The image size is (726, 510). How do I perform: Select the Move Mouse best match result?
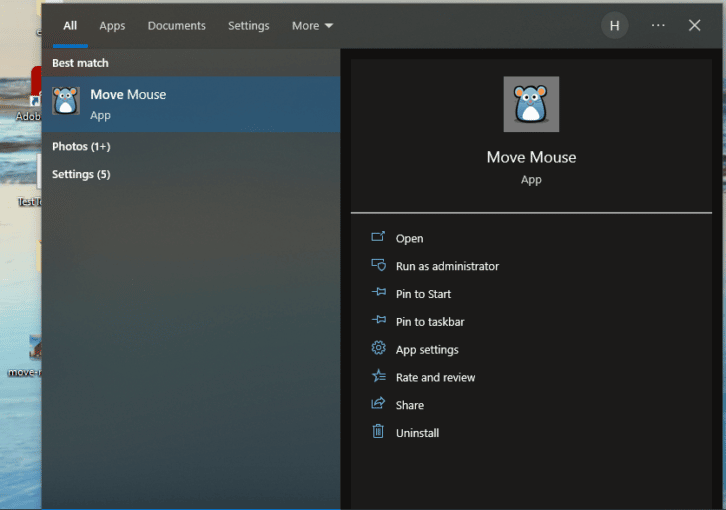tap(190, 104)
